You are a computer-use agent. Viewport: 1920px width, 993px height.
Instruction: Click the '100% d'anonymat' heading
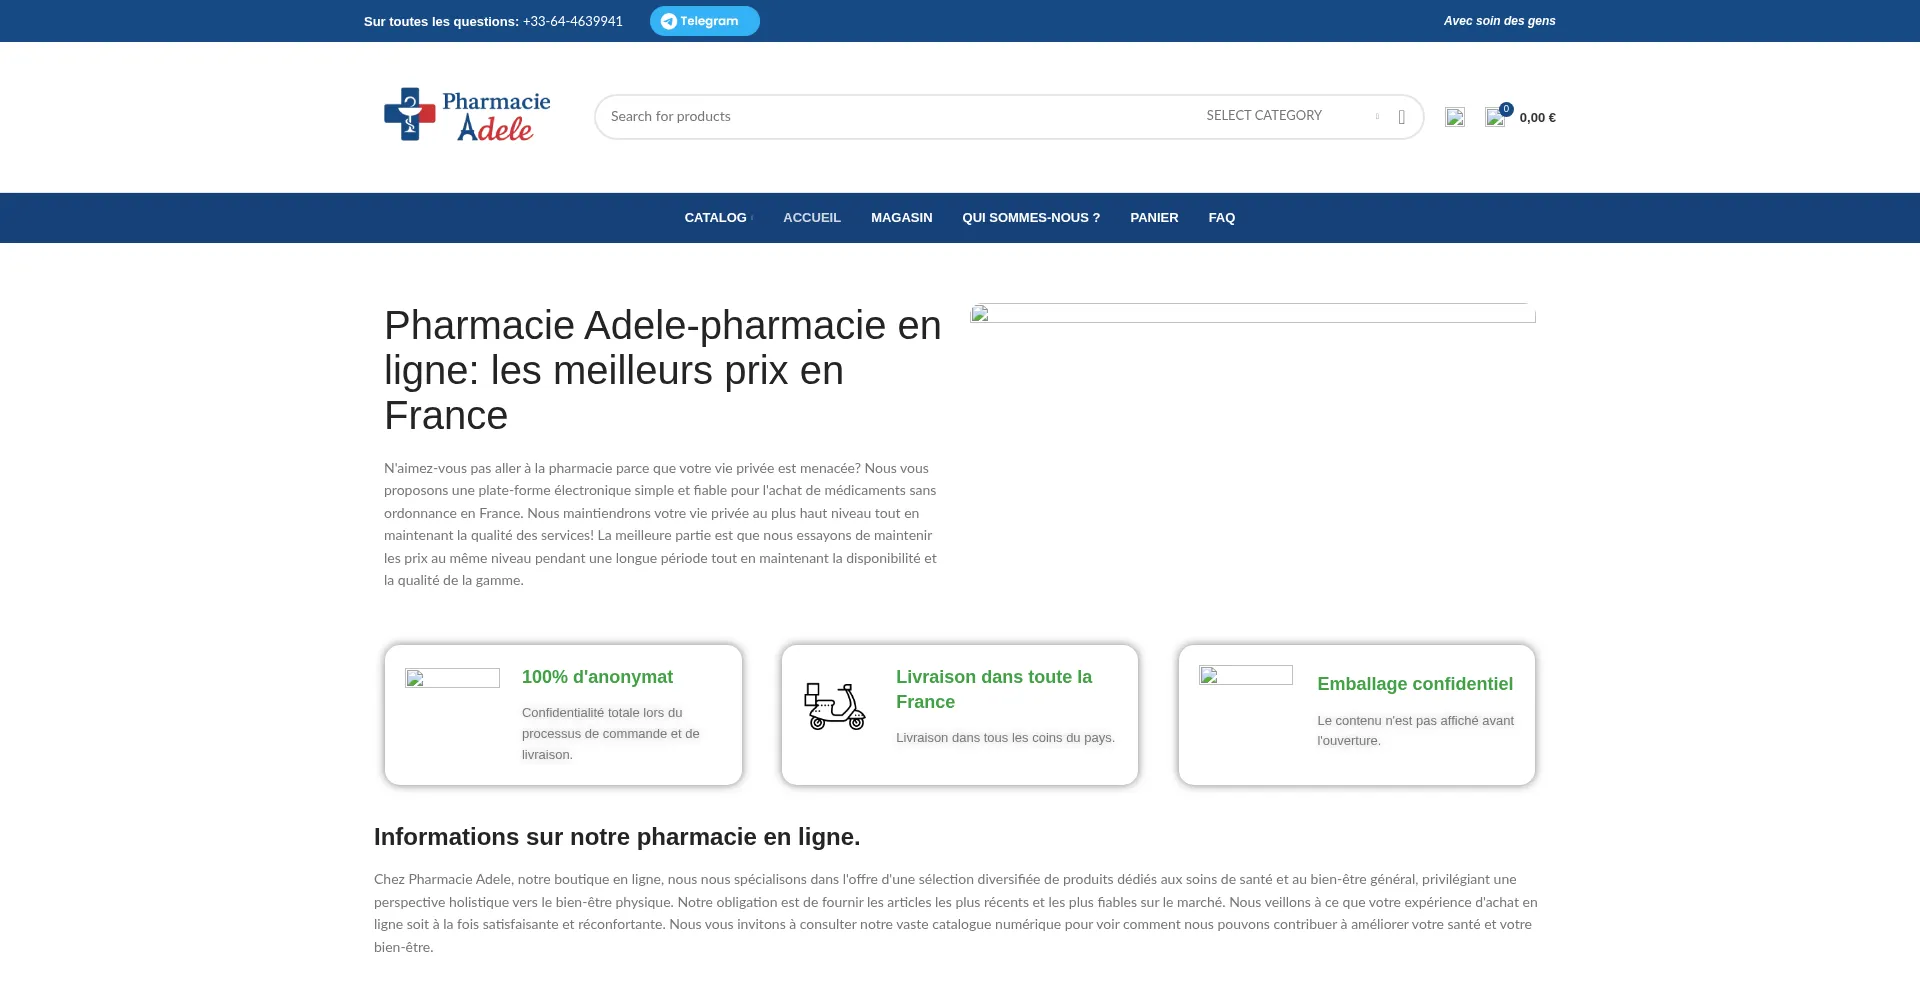(597, 677)
